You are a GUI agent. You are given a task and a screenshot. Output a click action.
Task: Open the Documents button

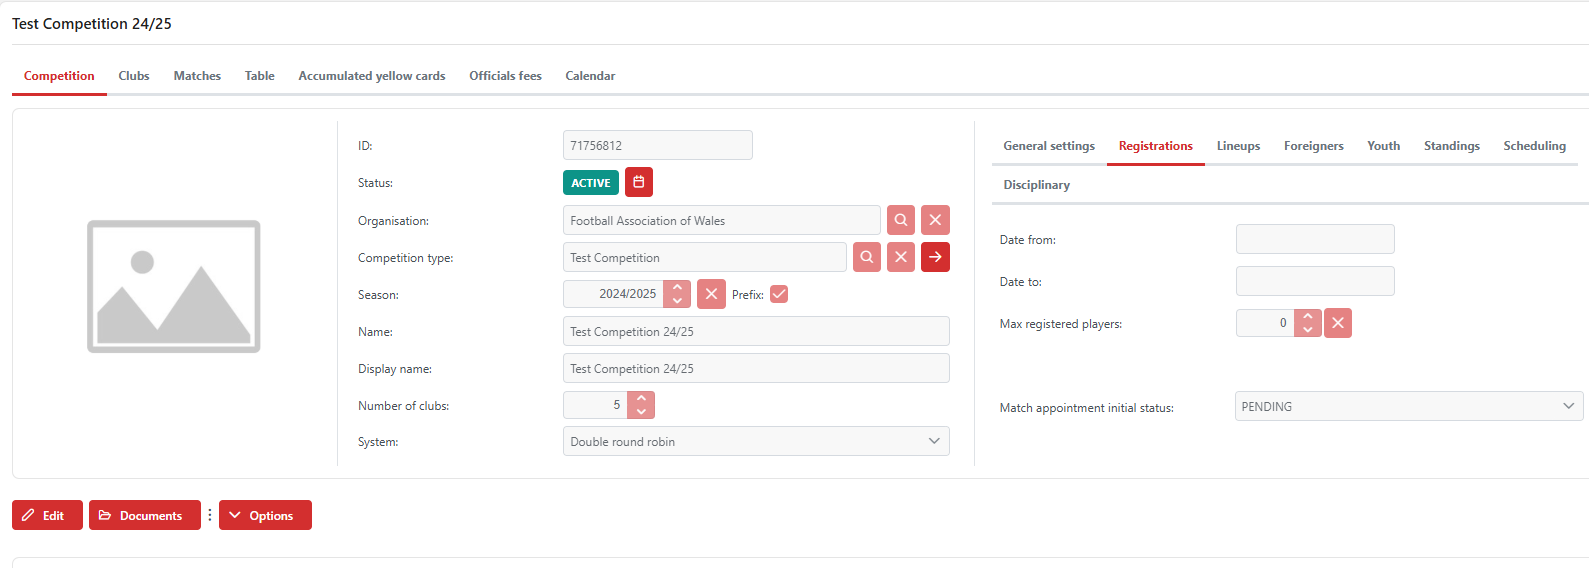click(x=145, y=515)
